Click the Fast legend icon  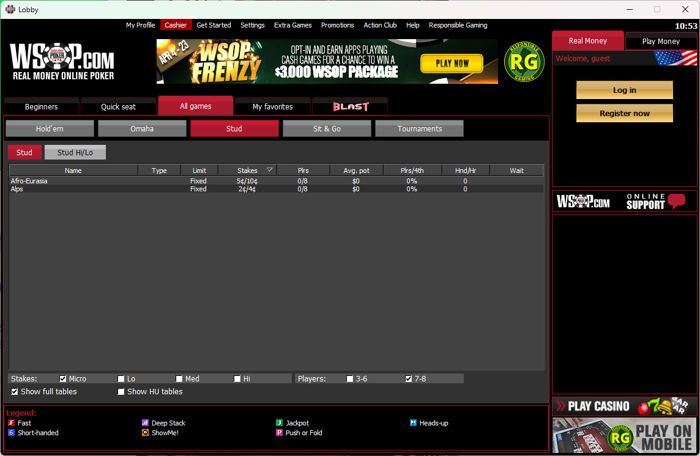pos(11,423)
